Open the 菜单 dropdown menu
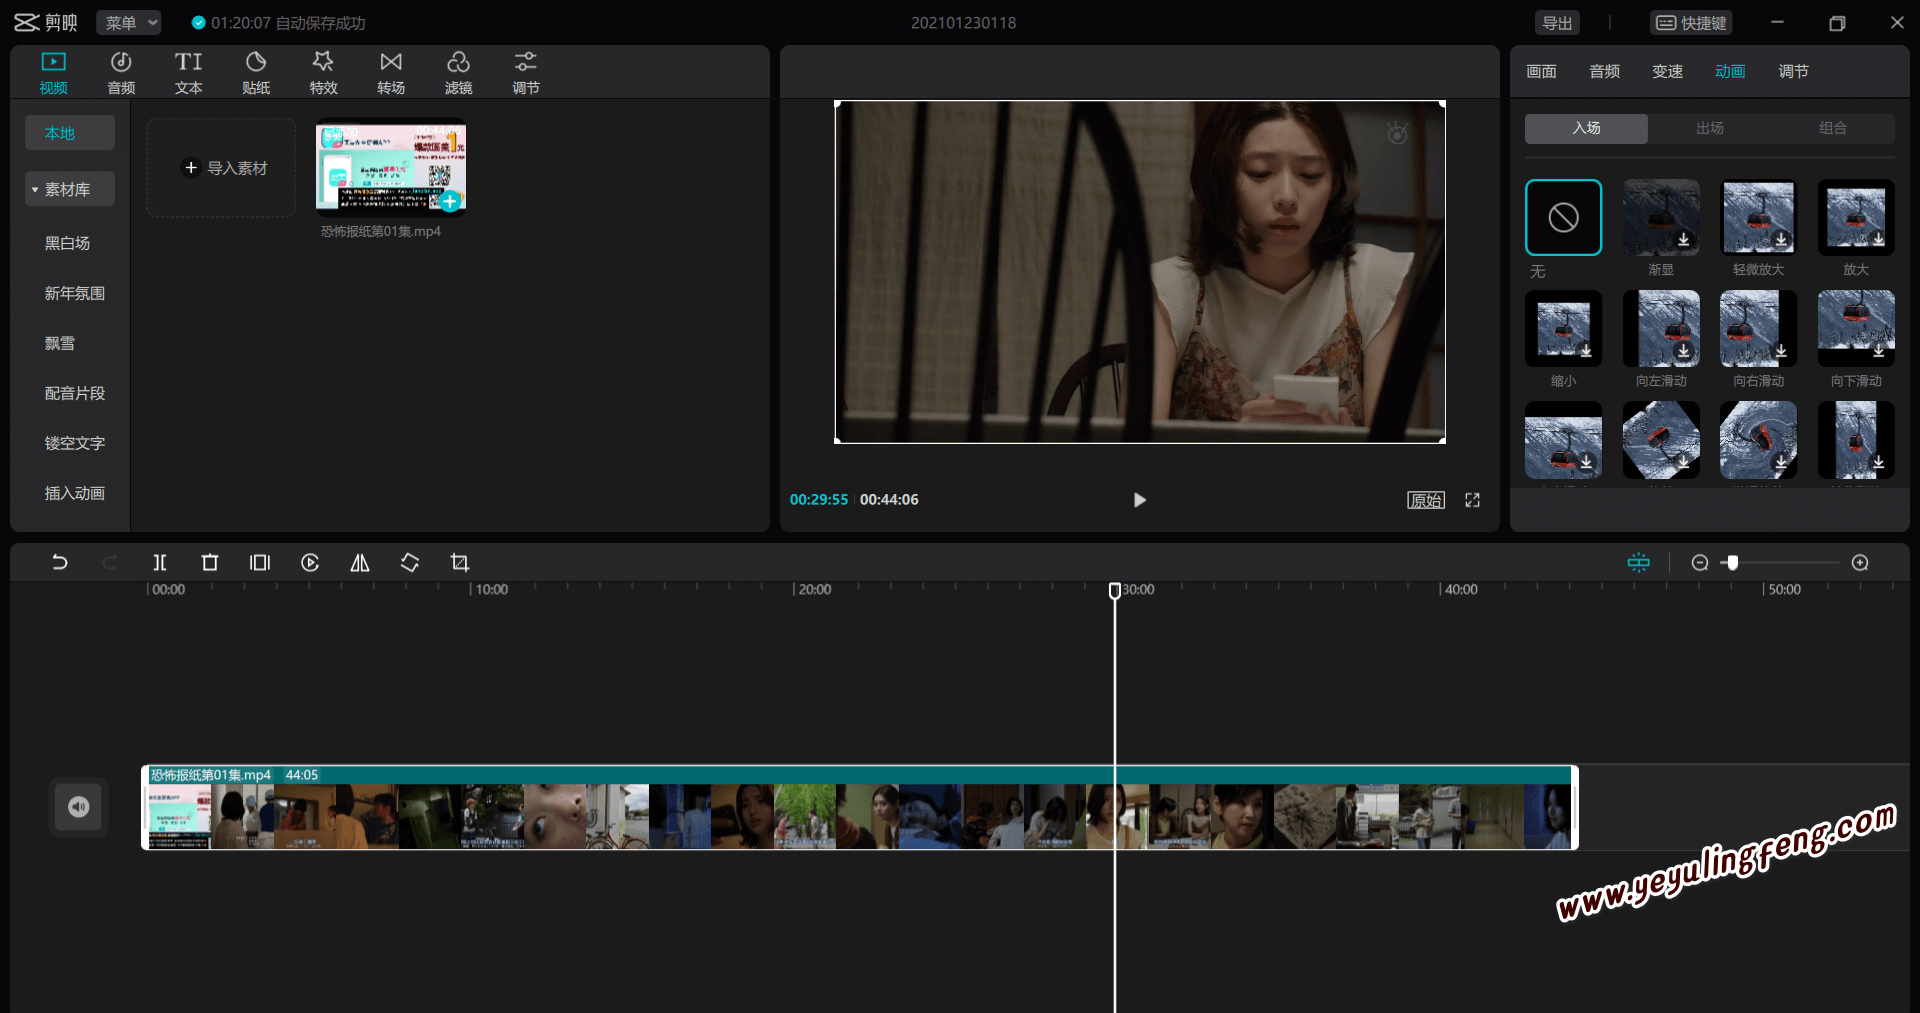Image resolution: width=1920 pixels, height=1013 pixels. point(129,23)
